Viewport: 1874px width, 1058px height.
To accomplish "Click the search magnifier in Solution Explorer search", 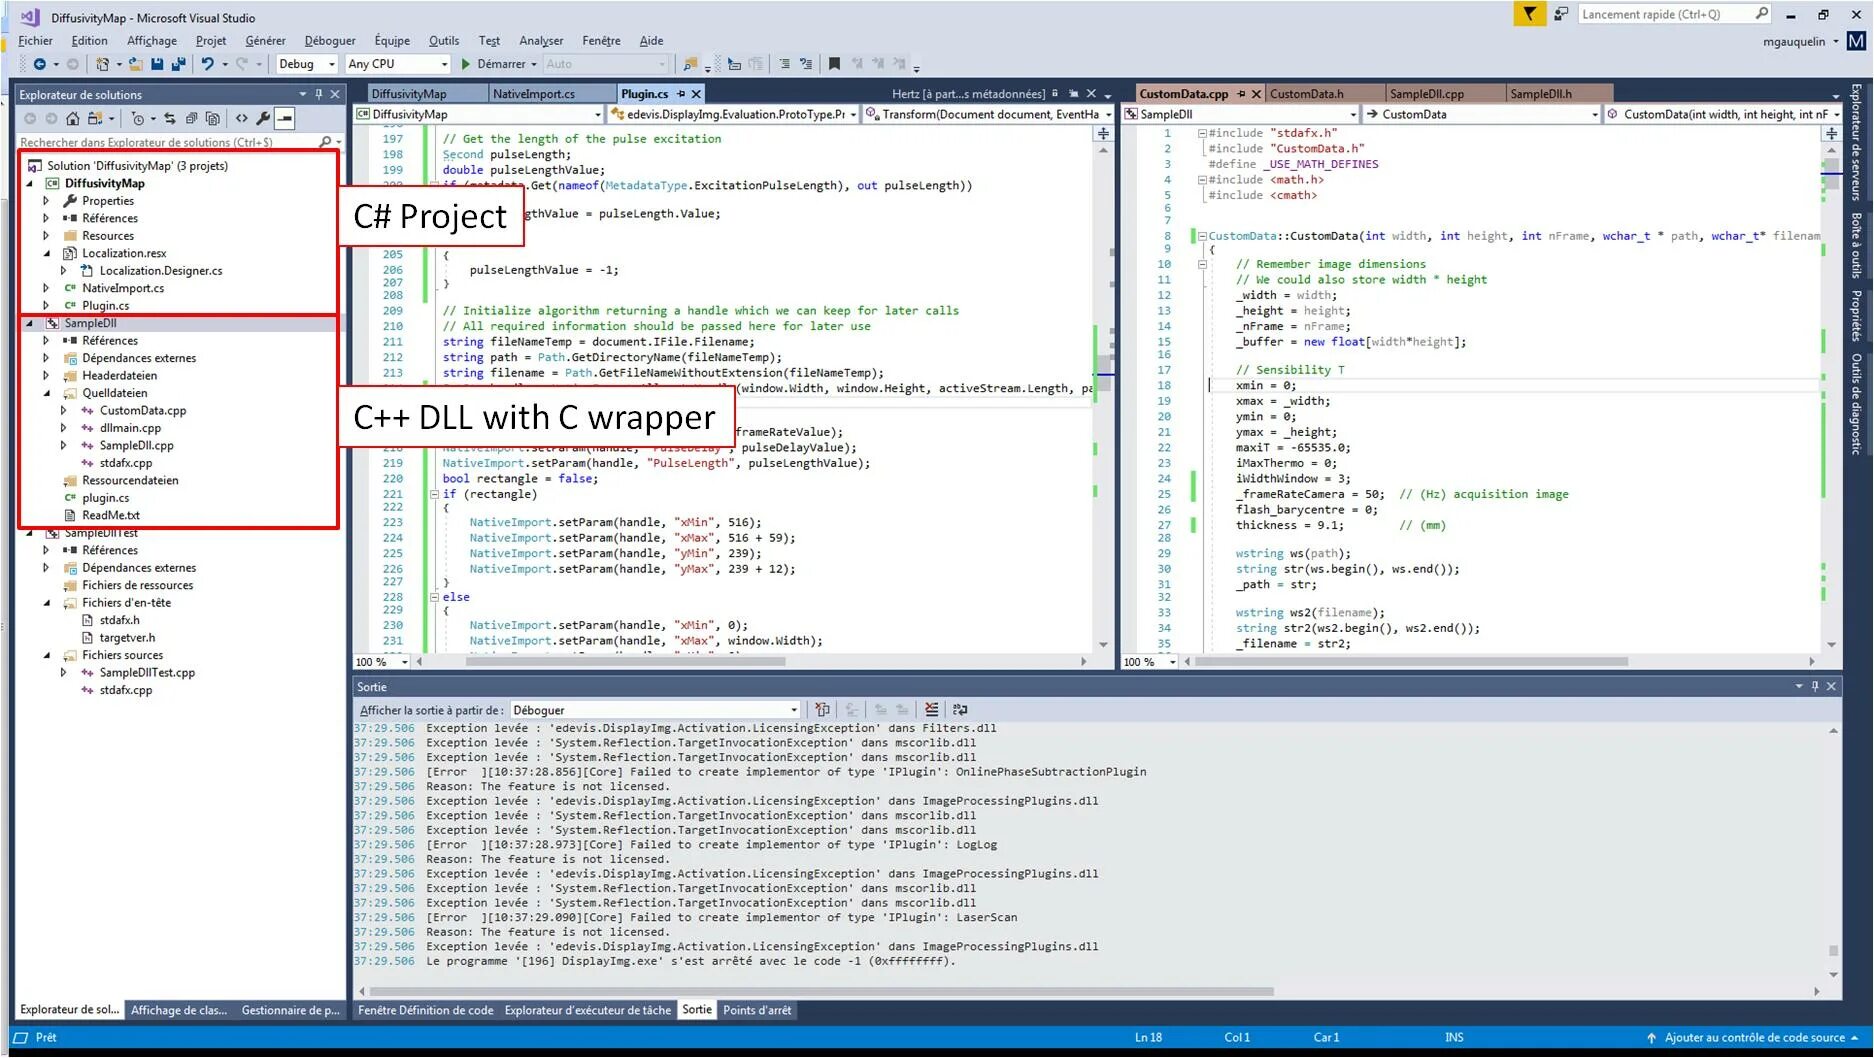I will (x=325, y=142).
